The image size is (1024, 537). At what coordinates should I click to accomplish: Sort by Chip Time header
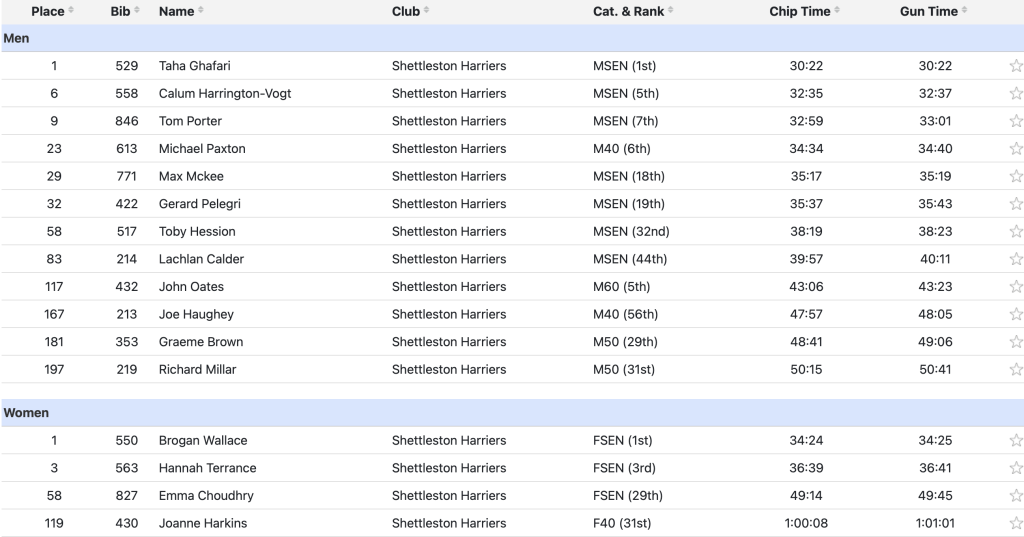(x=805, y=11)
